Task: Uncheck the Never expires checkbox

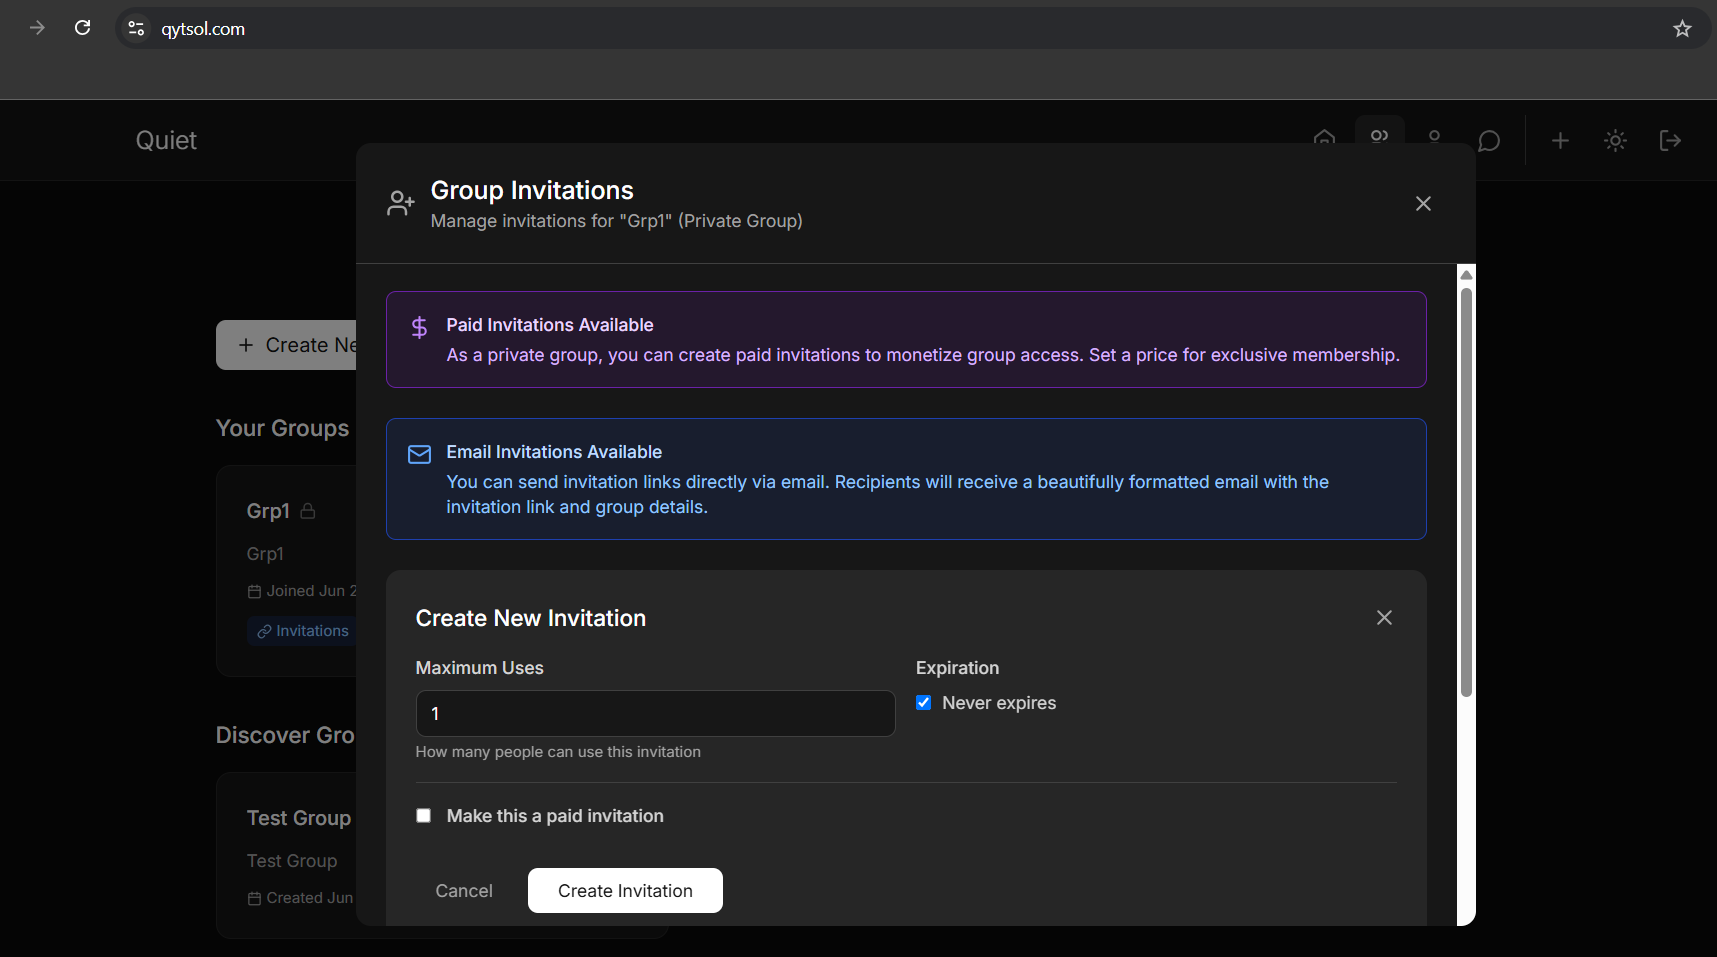Action: (x=924, y=703)
